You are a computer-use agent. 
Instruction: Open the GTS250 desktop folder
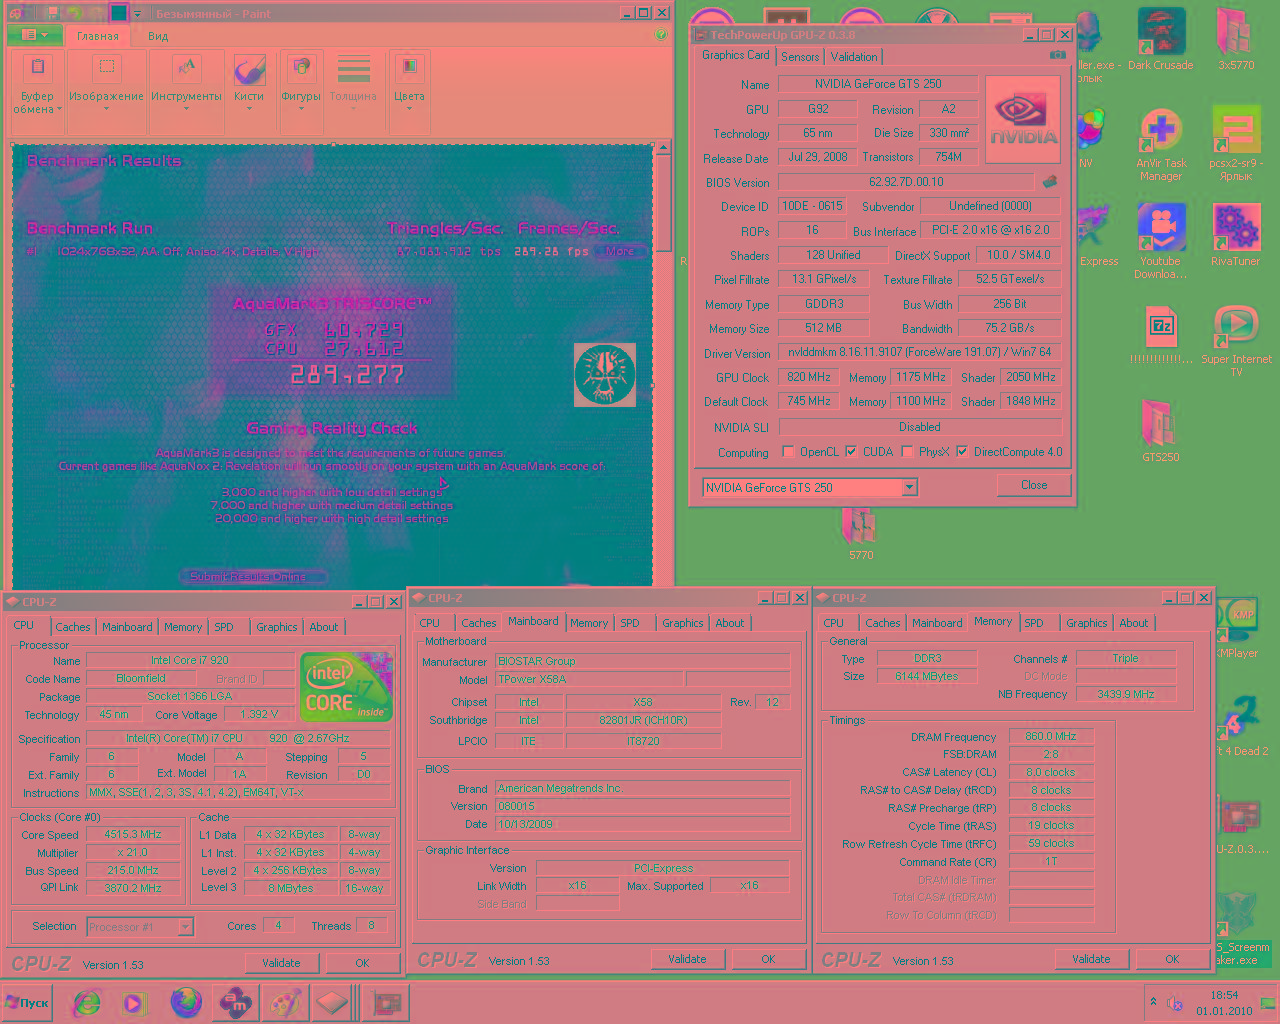pos(1160,430)
